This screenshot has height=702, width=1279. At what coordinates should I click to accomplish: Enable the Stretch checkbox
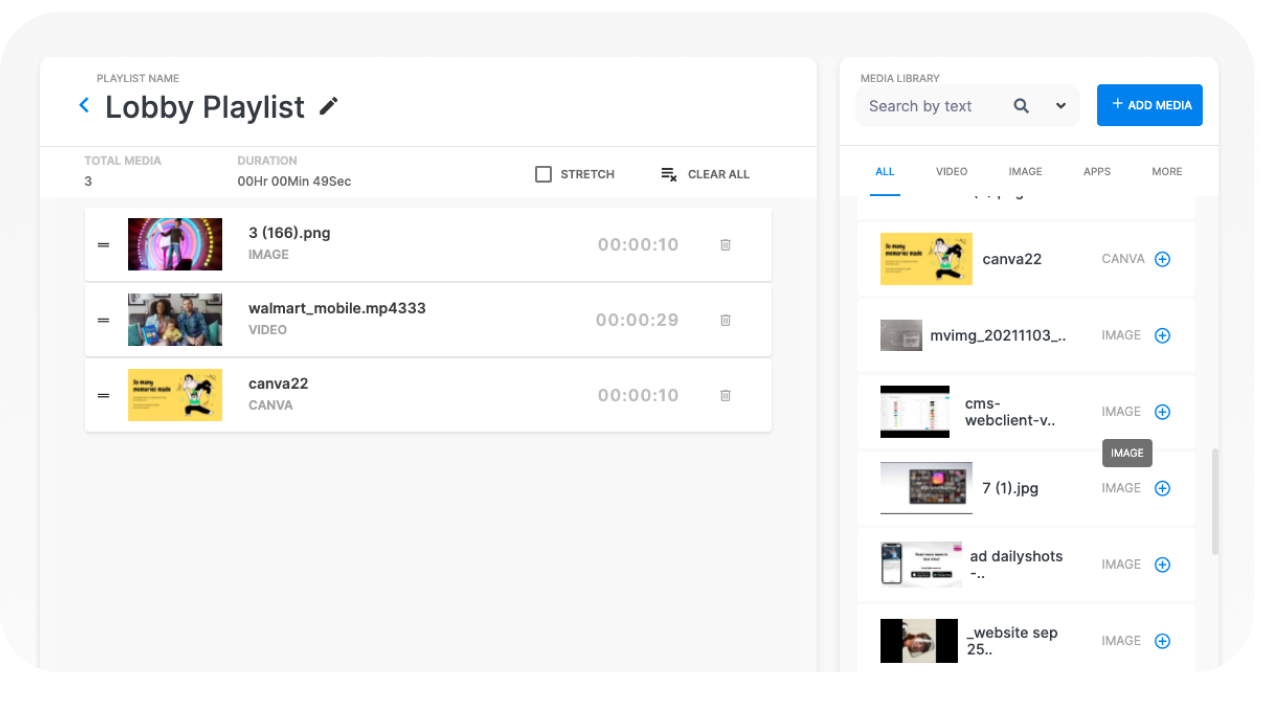click(x=544, y=174)
